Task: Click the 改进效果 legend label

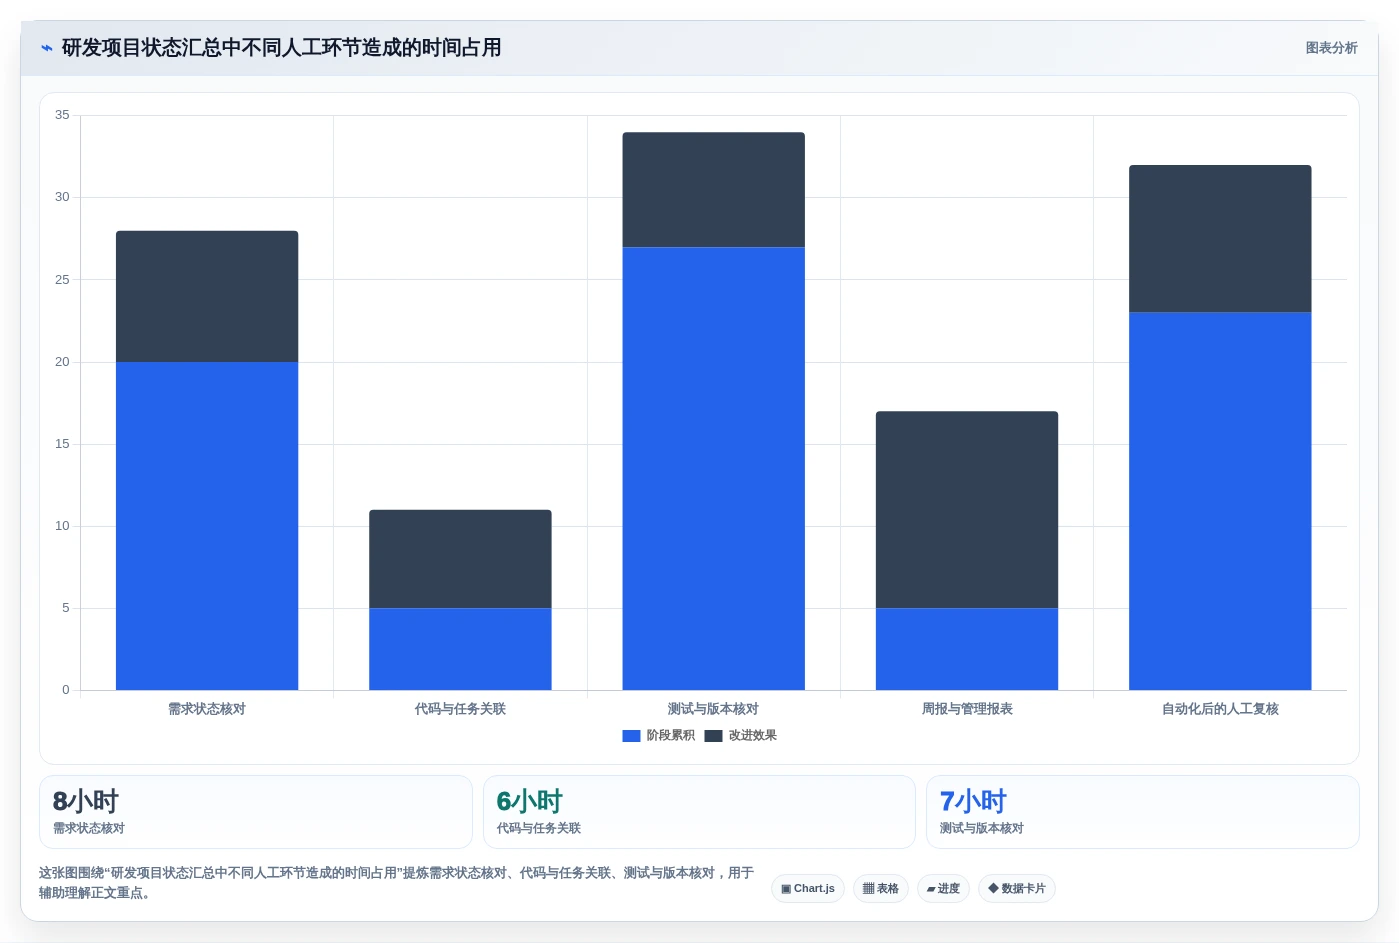Action: [x=752, y=736]
